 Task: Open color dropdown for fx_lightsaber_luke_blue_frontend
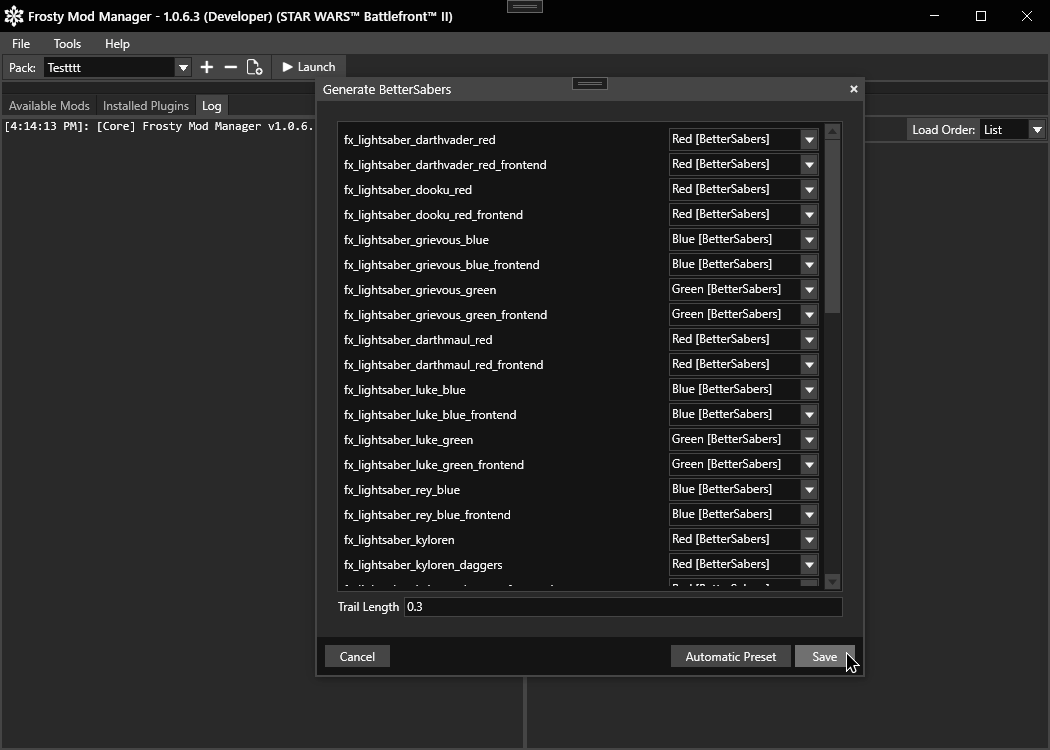[743, 415]
